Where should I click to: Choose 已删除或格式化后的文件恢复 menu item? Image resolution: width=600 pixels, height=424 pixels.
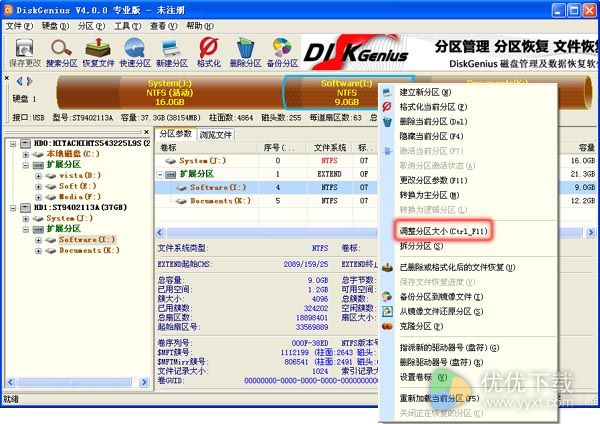coord(468,267)
